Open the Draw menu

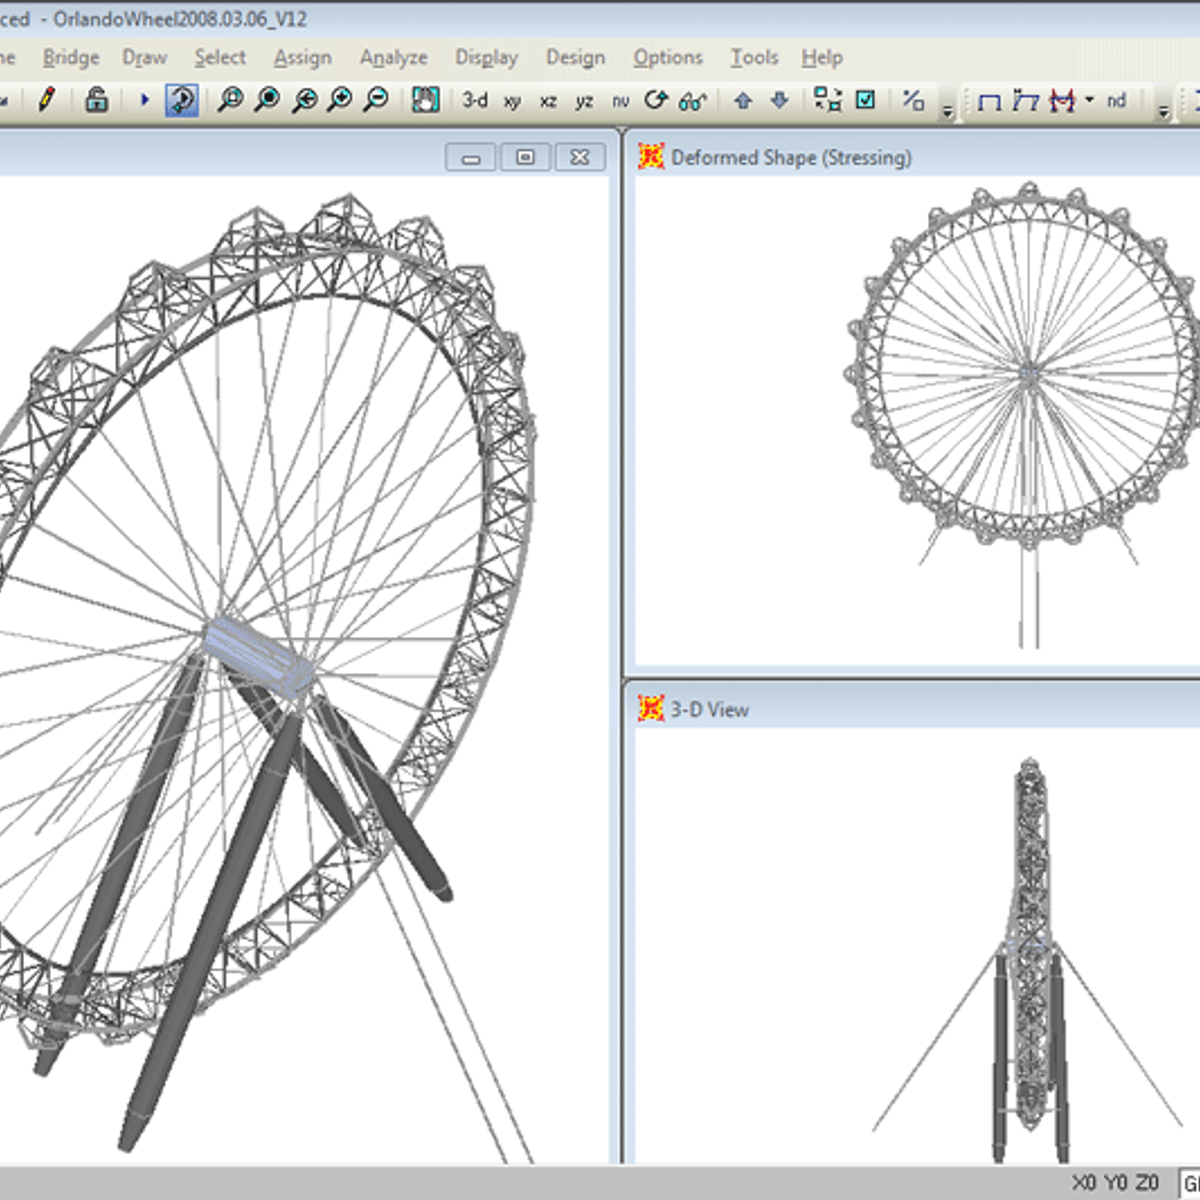coord(145,58)
